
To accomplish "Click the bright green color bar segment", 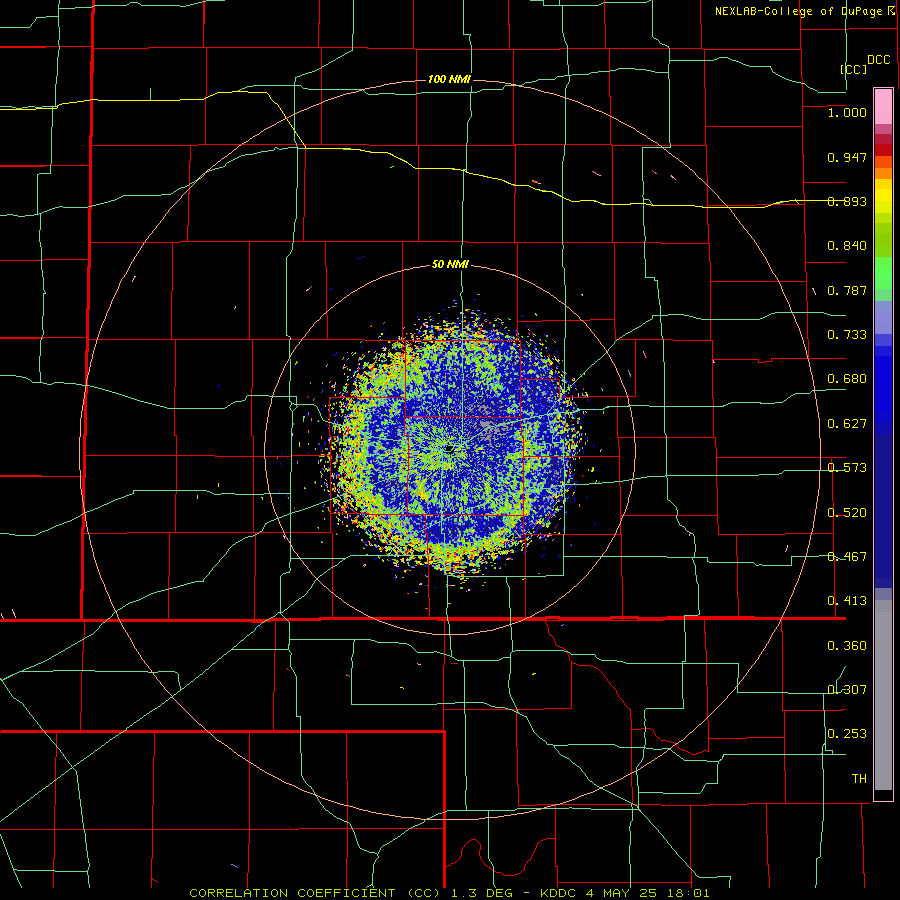I will pos(883,273).
